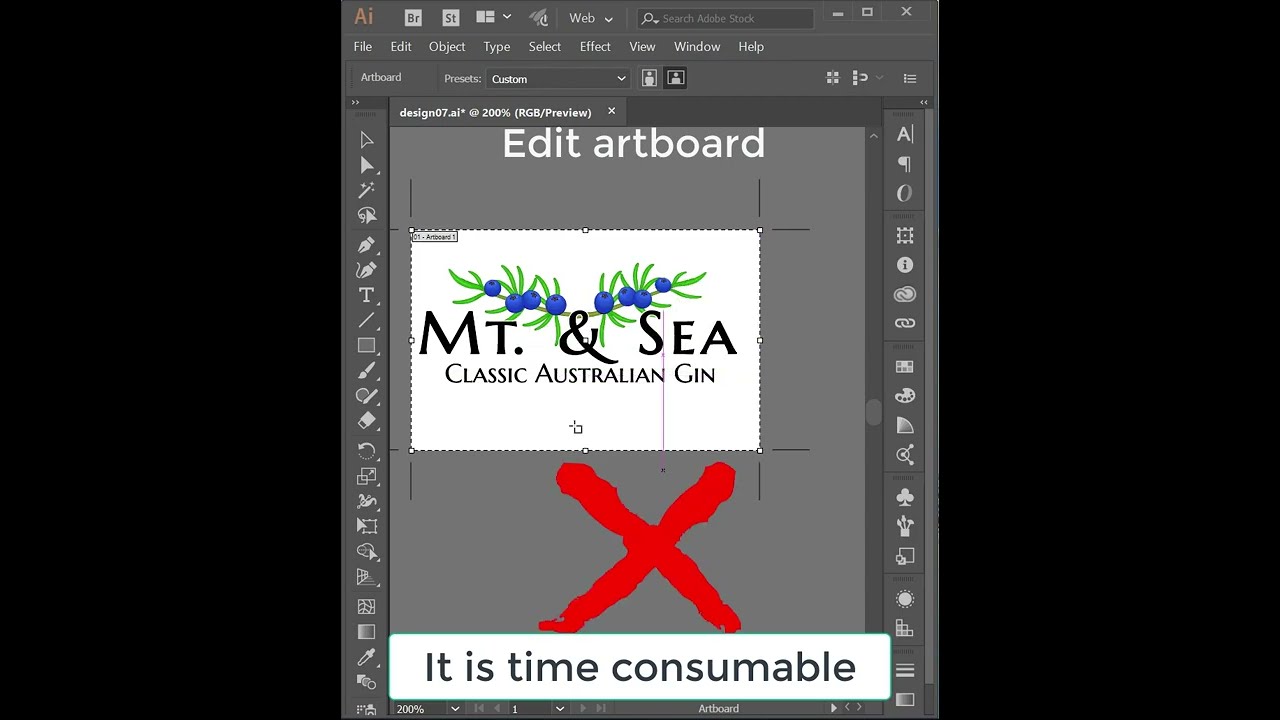Activate the Scale tool

(x=366, y=476)
